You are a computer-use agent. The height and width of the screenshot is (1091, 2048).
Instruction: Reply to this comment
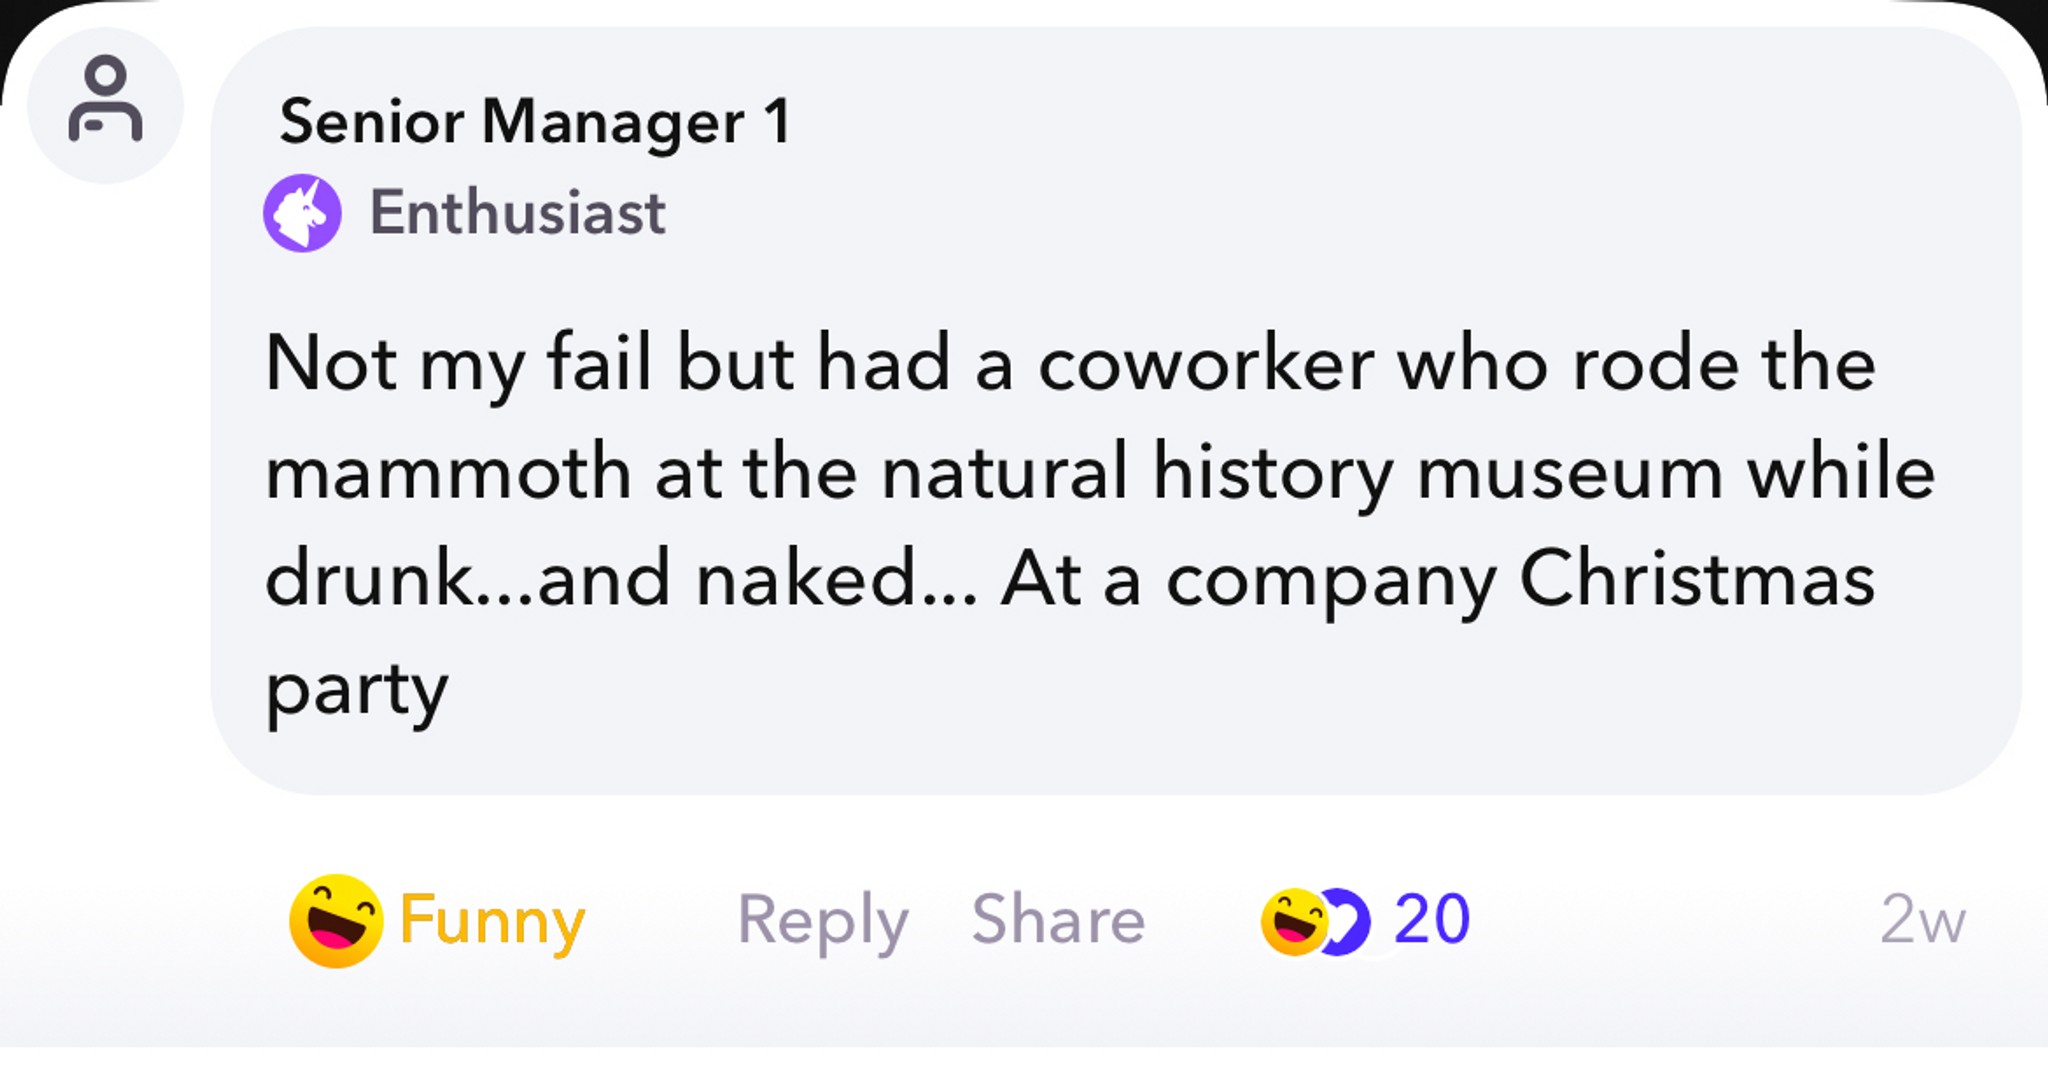[x=822, y=920]
